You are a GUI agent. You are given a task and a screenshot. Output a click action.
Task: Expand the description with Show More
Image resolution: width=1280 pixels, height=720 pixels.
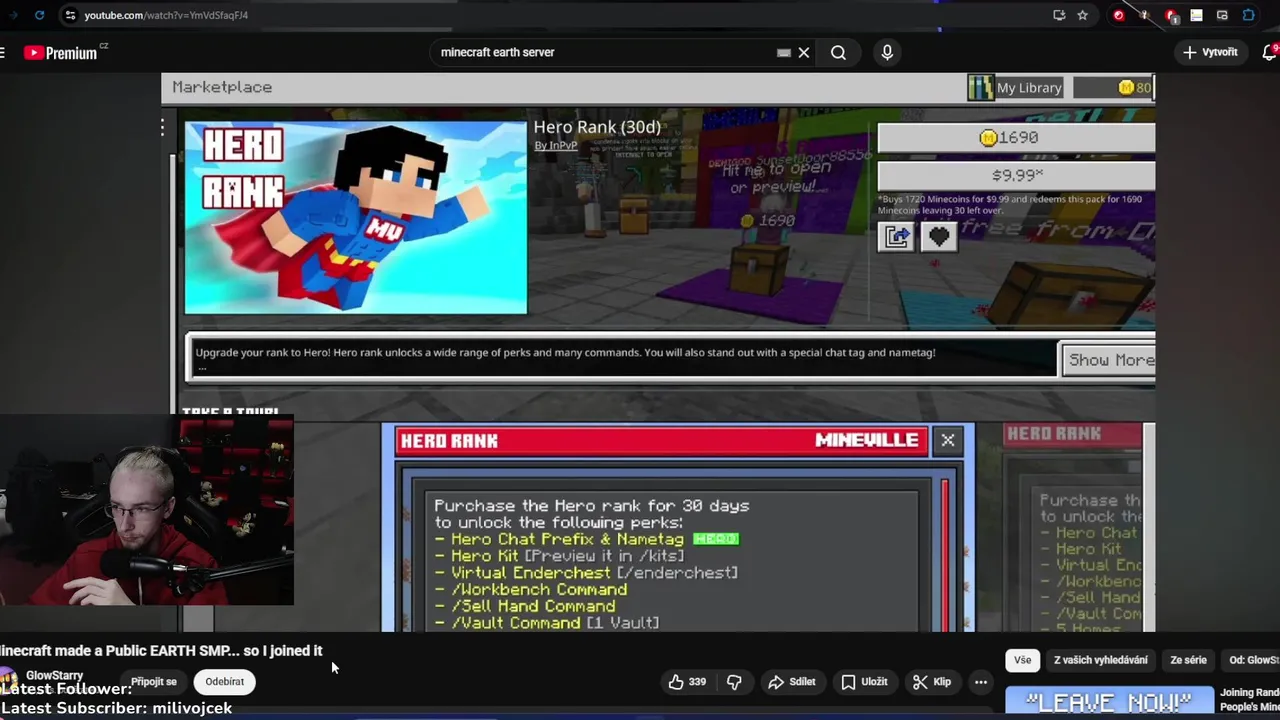1108,360
